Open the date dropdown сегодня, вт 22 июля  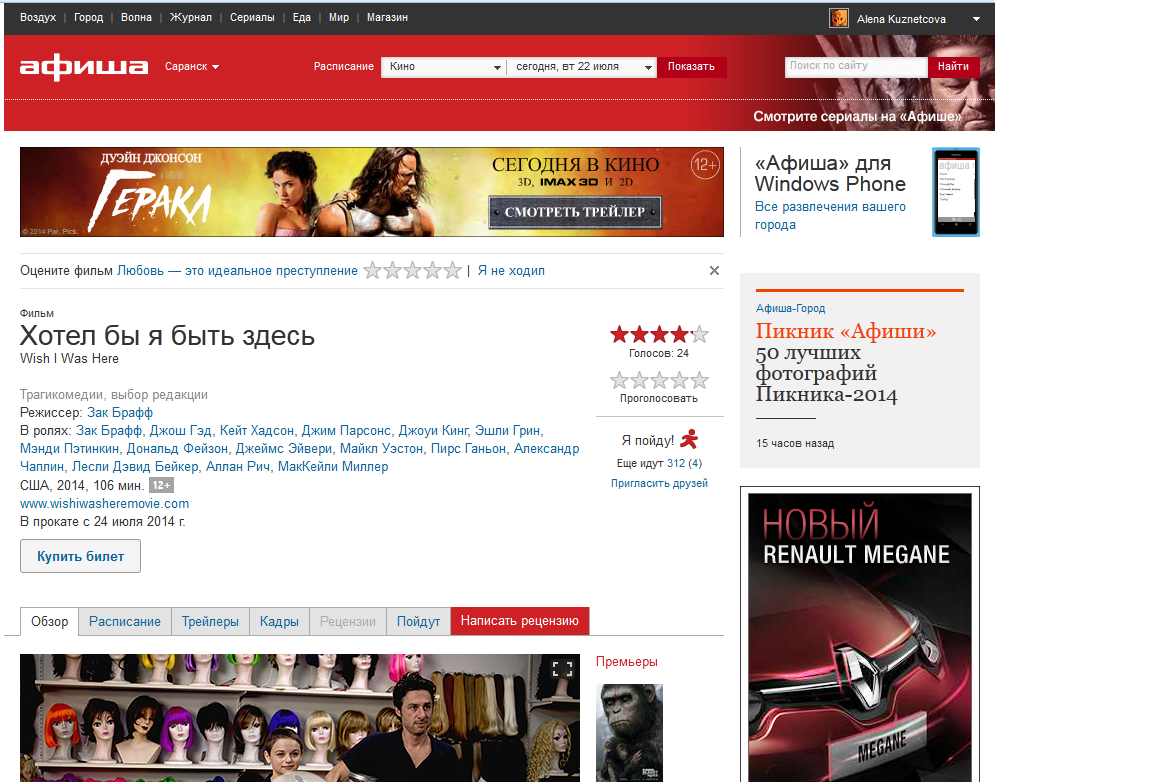click(581, 67)
